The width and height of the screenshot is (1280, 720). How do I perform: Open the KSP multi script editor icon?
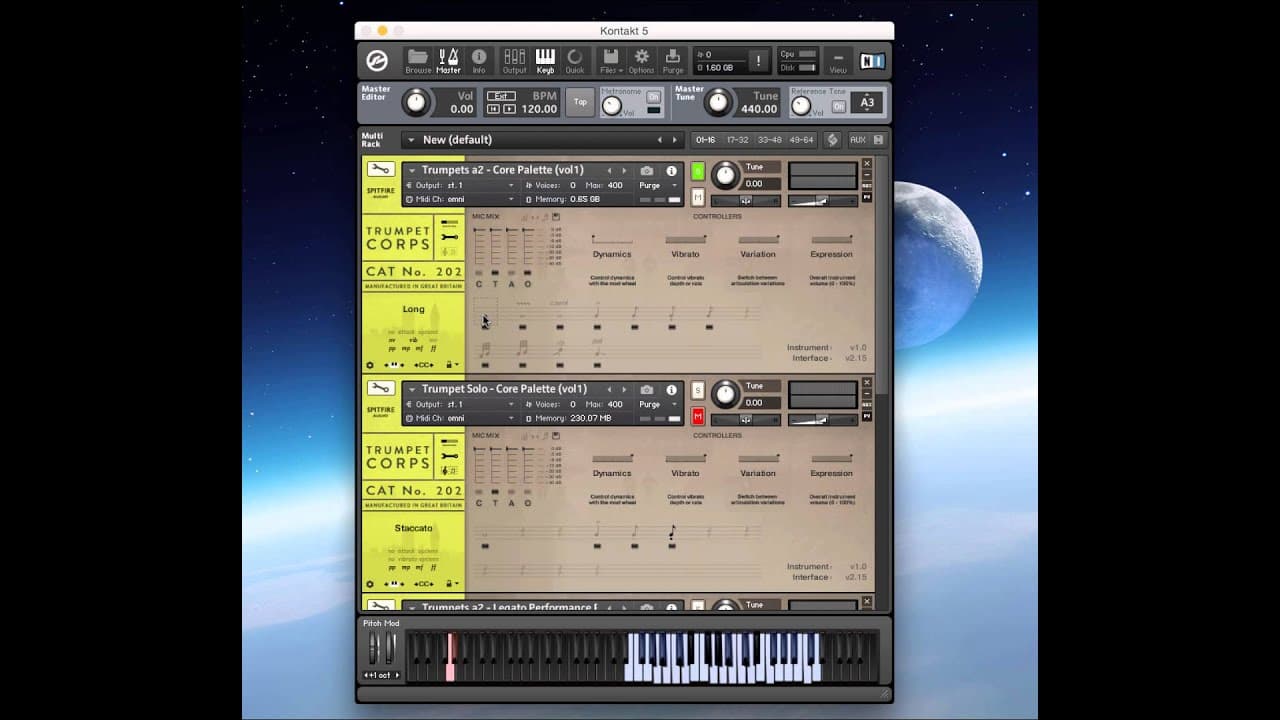(832, 140)
